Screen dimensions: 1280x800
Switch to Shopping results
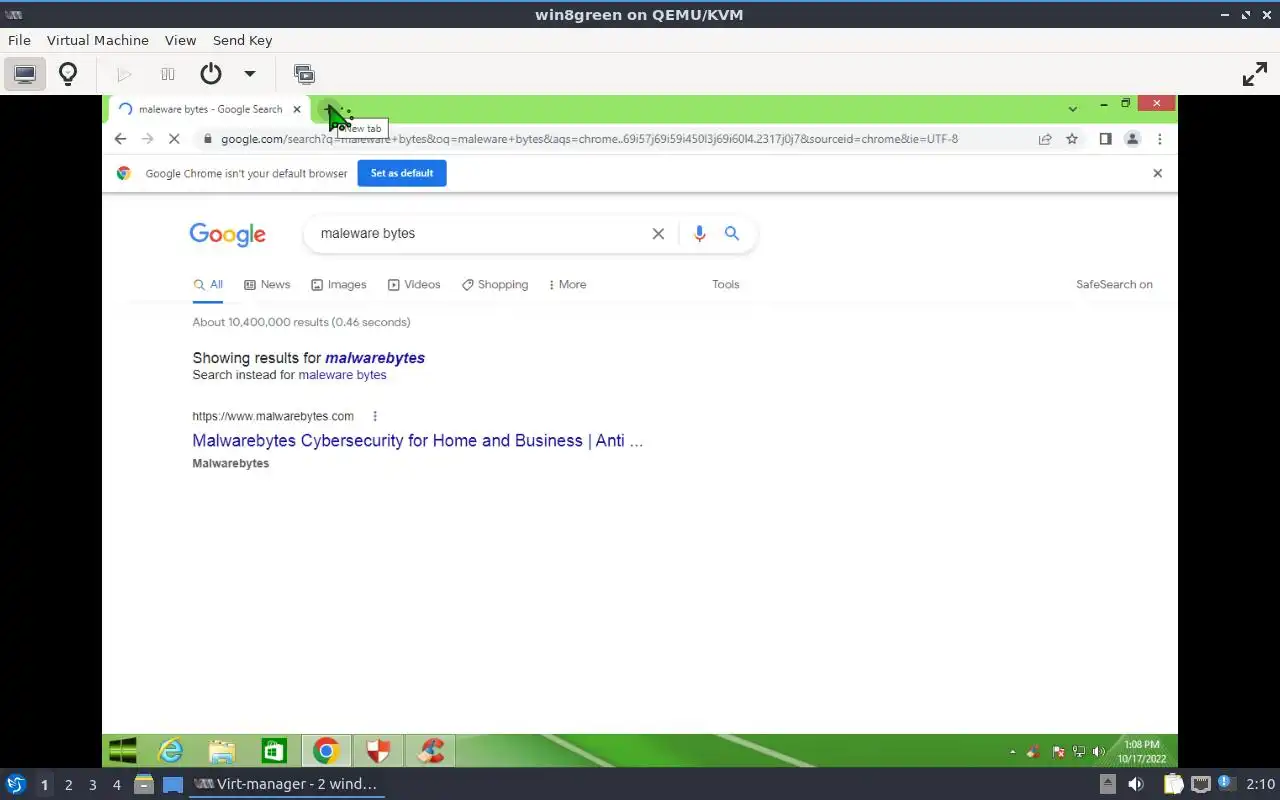[x=495, y=285]
